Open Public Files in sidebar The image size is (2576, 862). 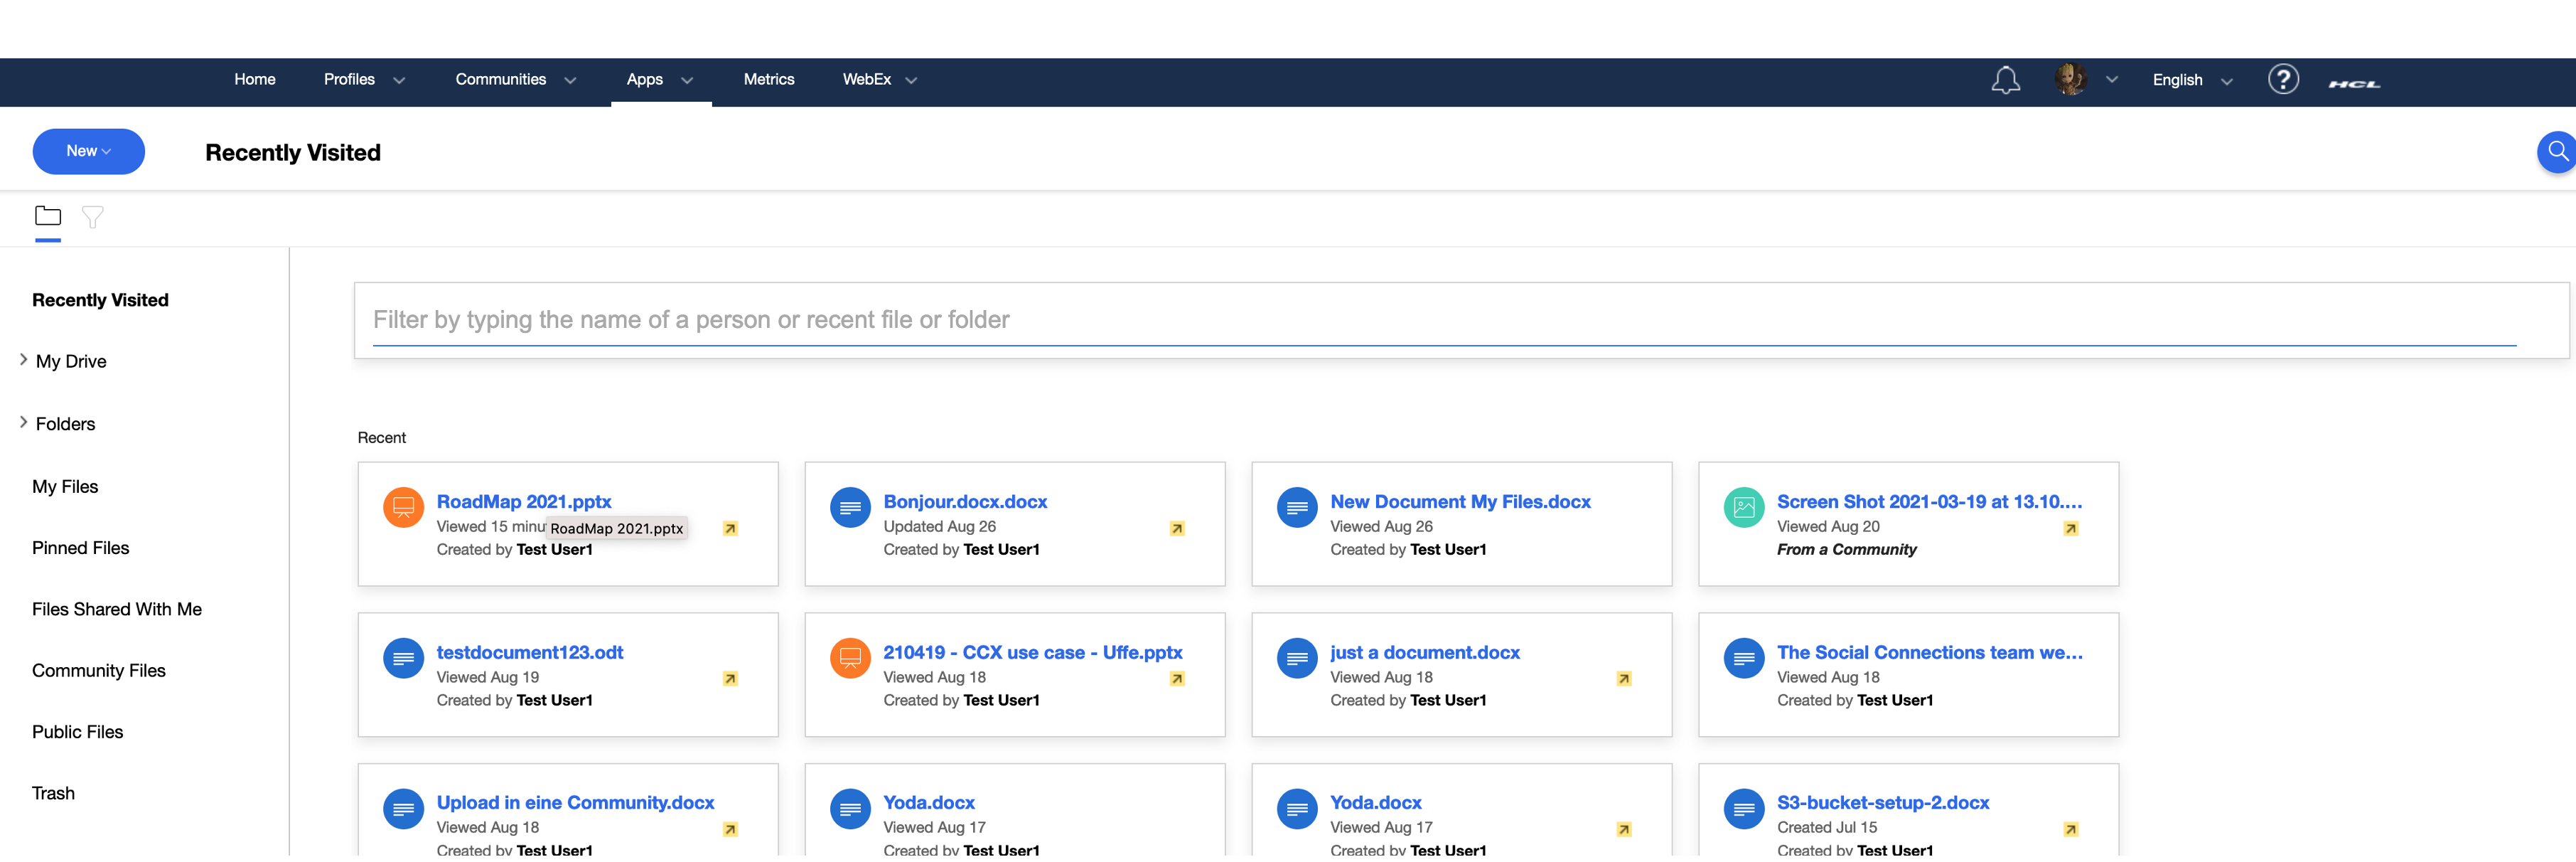[x=78, y=733]
